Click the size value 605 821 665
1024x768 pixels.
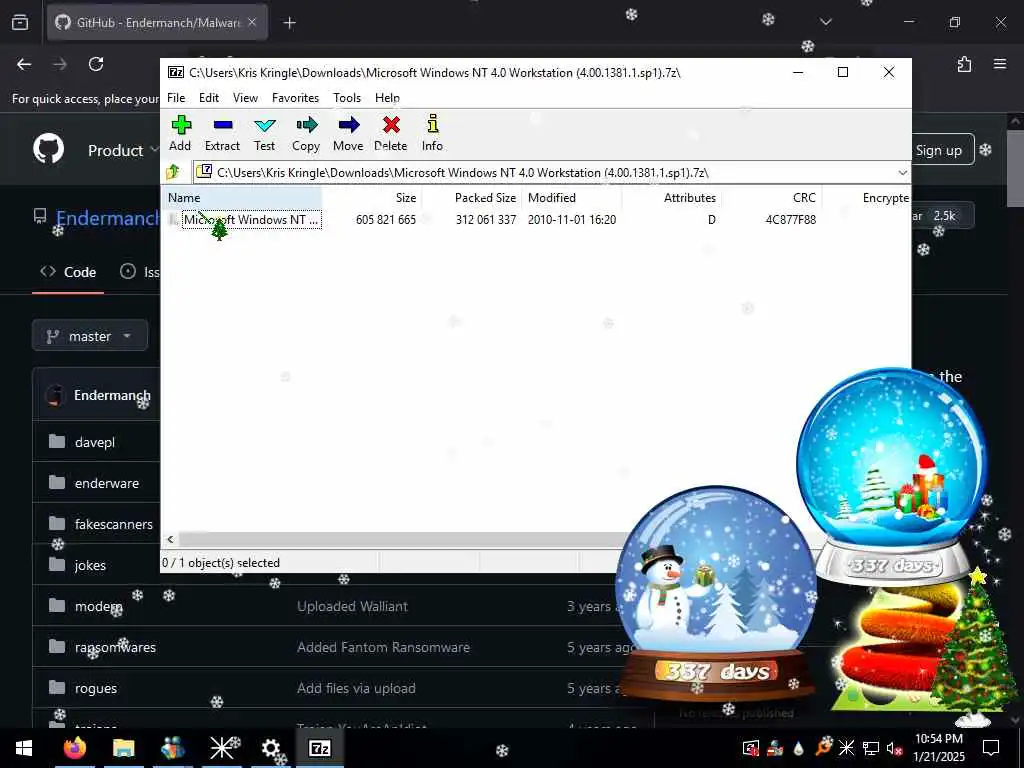(x=386, y=219)
